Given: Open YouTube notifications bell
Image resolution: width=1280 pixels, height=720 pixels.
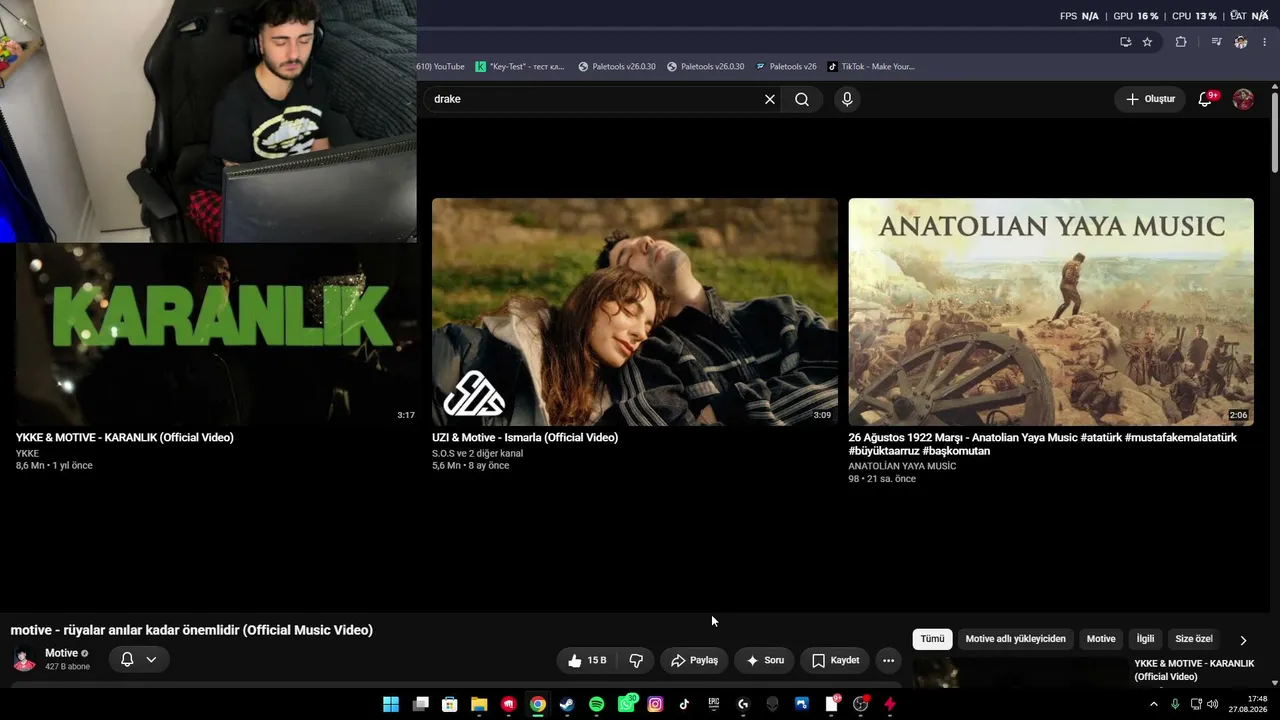Looking at the screenshot, I should pyautogui.click(x=1205, y=99).
